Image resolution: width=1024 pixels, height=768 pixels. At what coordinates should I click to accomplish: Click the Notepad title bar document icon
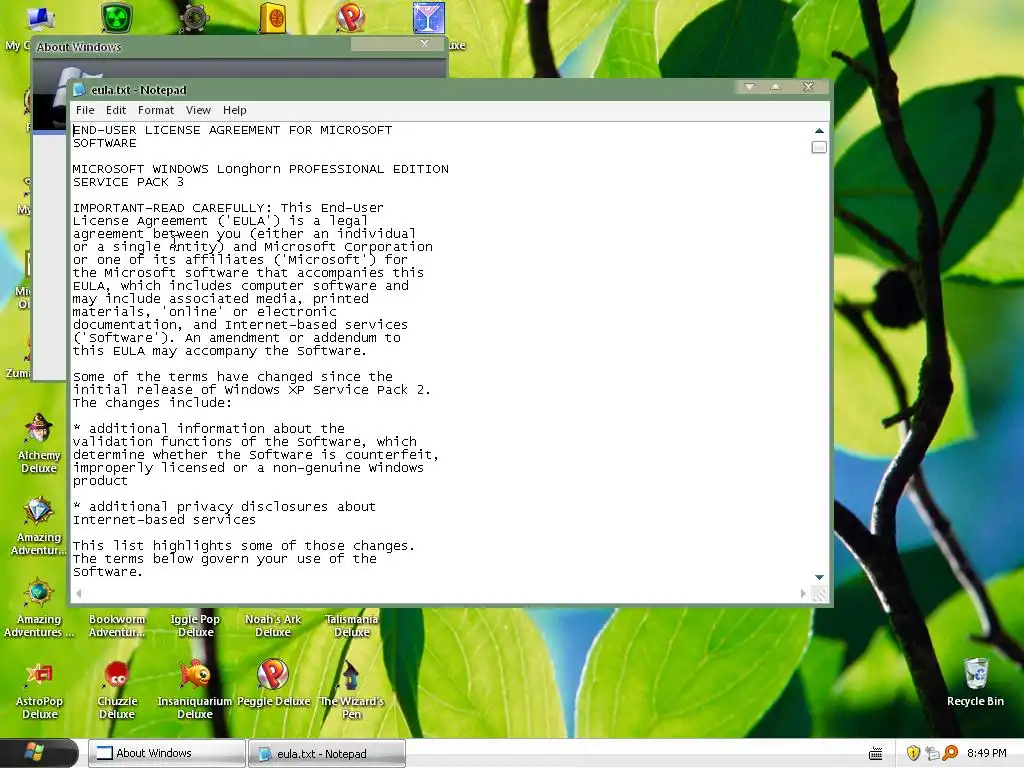click(x=79, y=89)
